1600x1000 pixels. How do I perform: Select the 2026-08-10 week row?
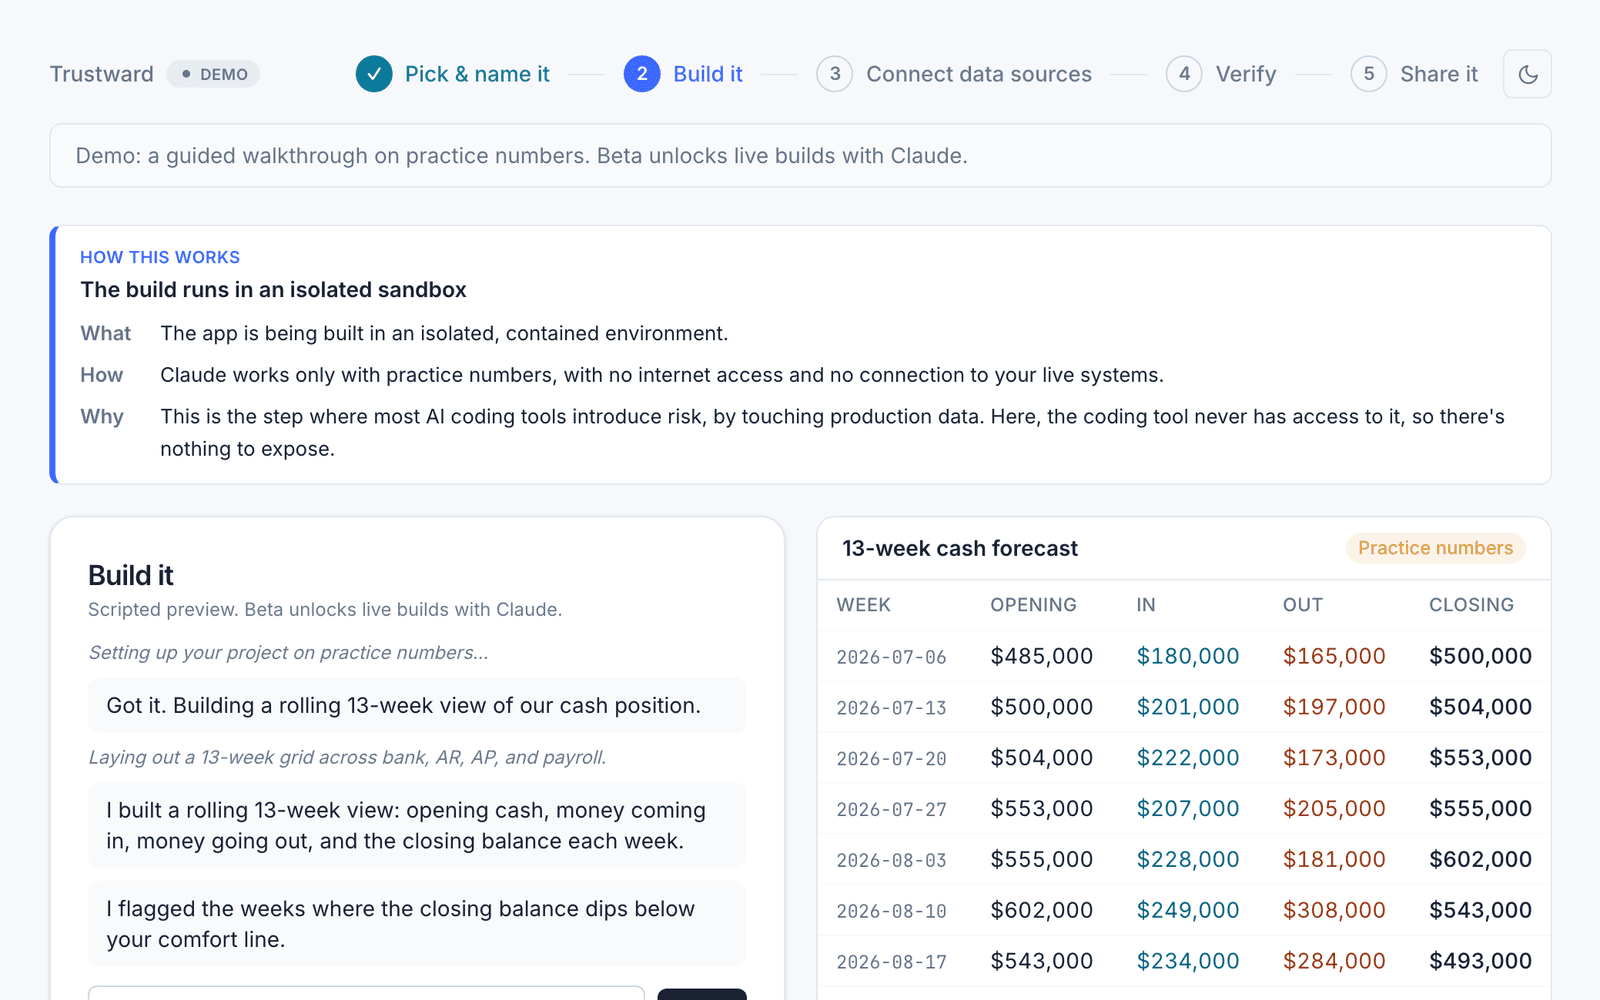1184,910
